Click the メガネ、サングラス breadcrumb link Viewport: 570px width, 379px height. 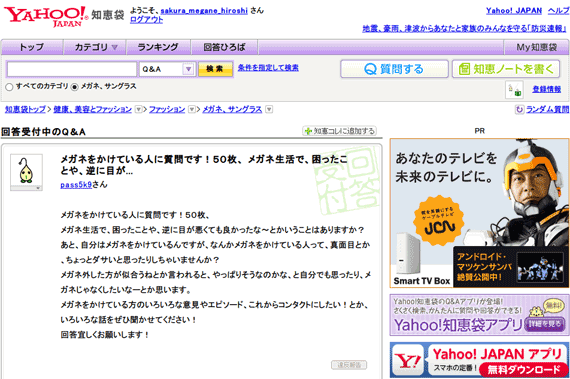(232, 109)
